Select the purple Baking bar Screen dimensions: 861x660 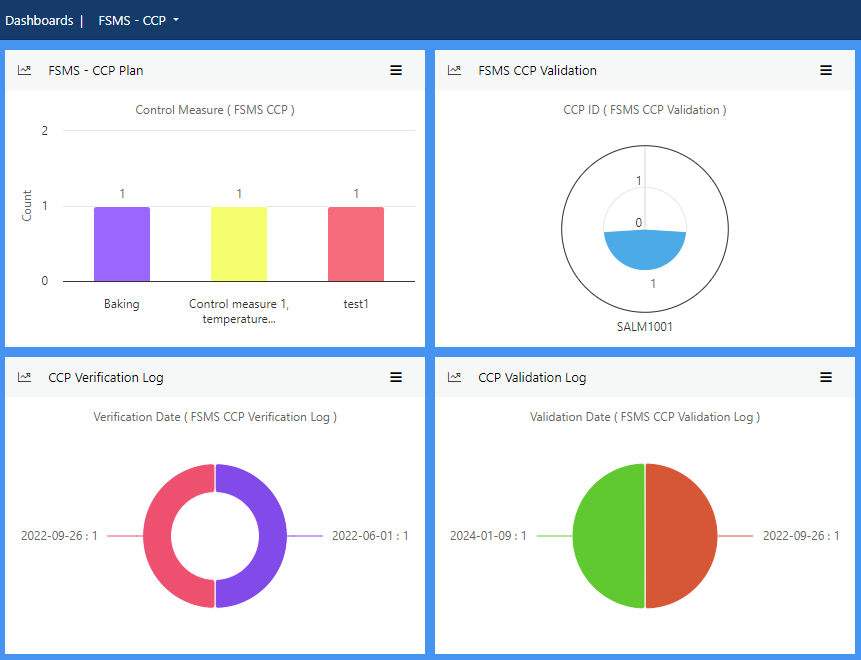[x=122, y=244]
